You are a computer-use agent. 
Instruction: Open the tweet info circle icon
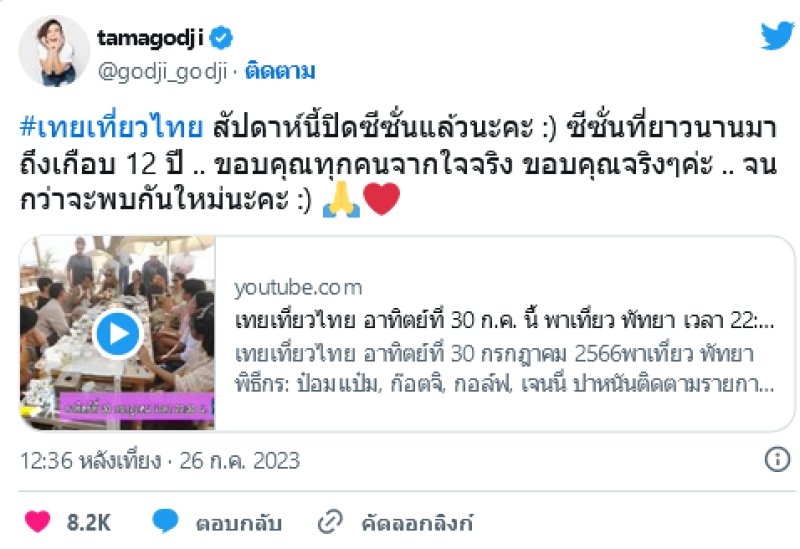pos(777,459)
